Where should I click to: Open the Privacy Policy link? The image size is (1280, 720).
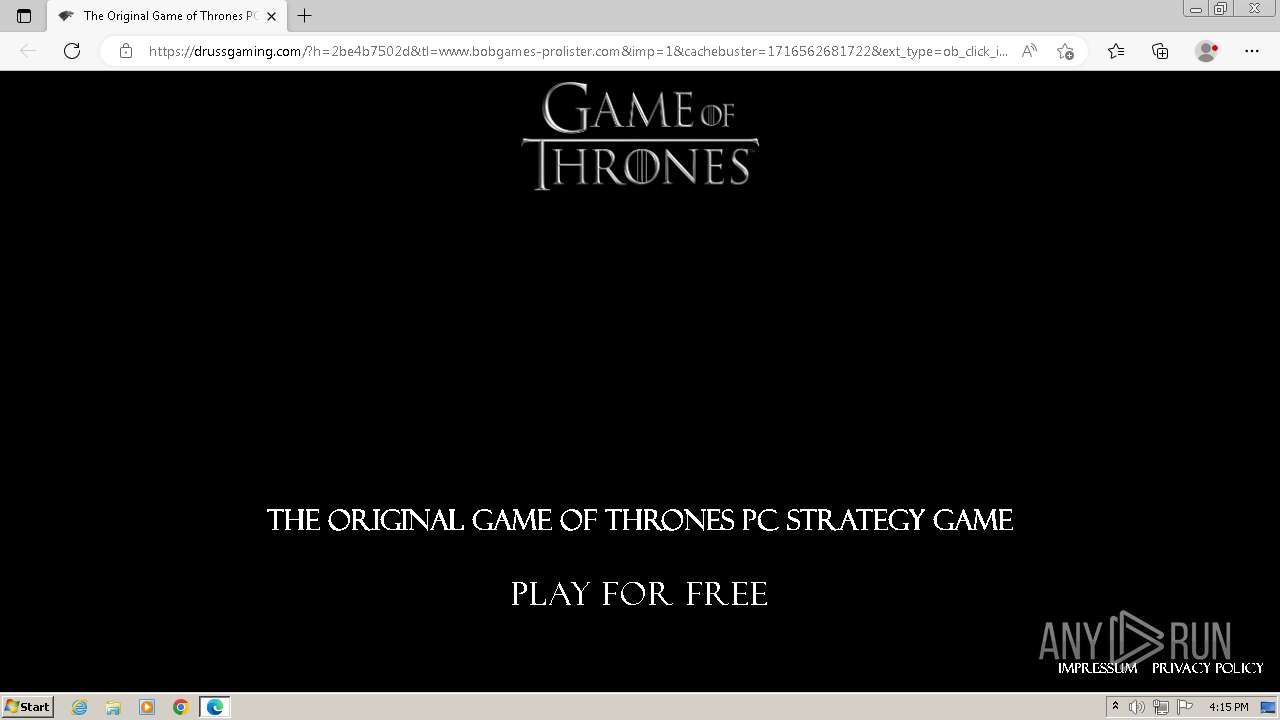pyautogui.click(x=1207, y=668)
